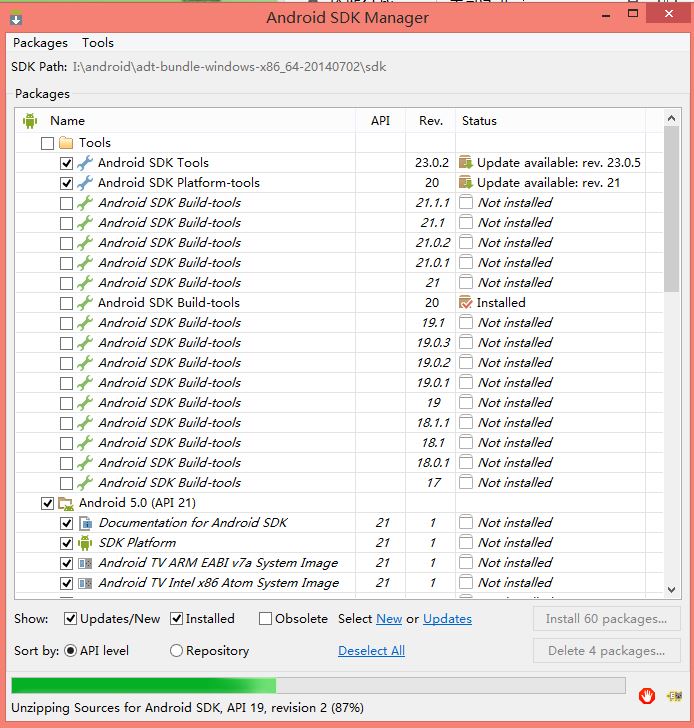Select the New packages link

click(389, 619)
